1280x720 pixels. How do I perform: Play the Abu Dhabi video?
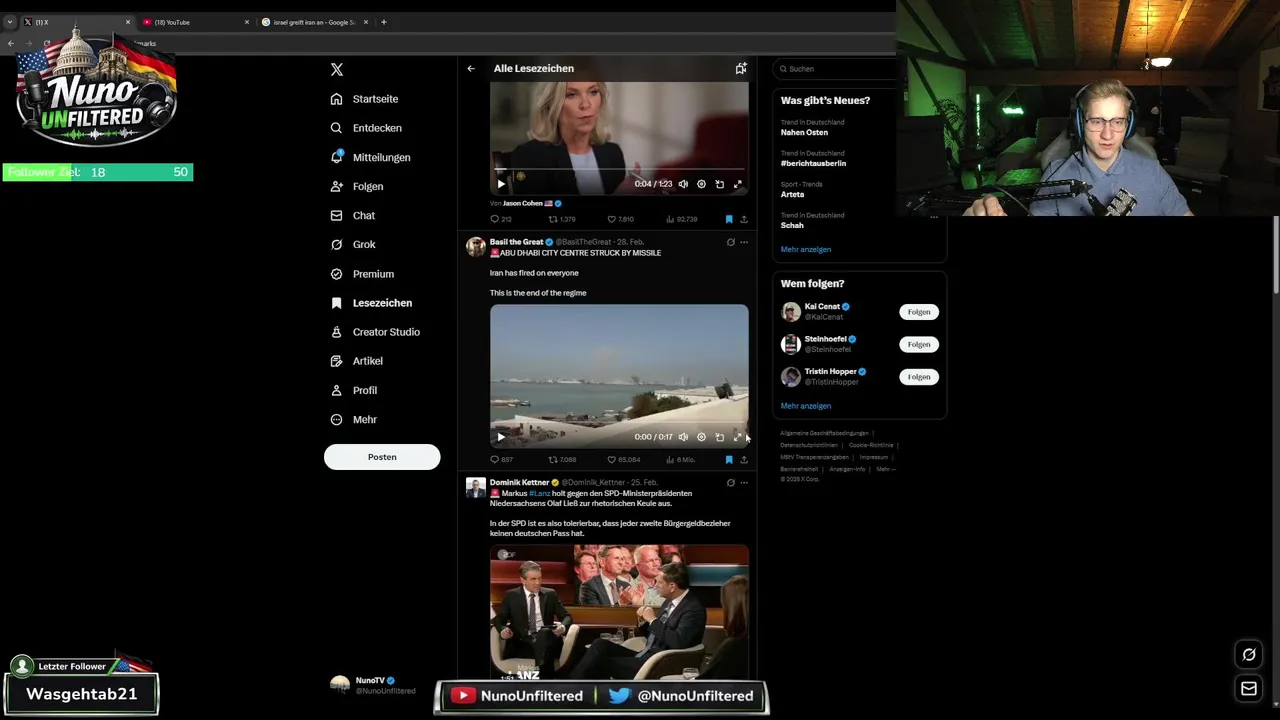point(501,437)
